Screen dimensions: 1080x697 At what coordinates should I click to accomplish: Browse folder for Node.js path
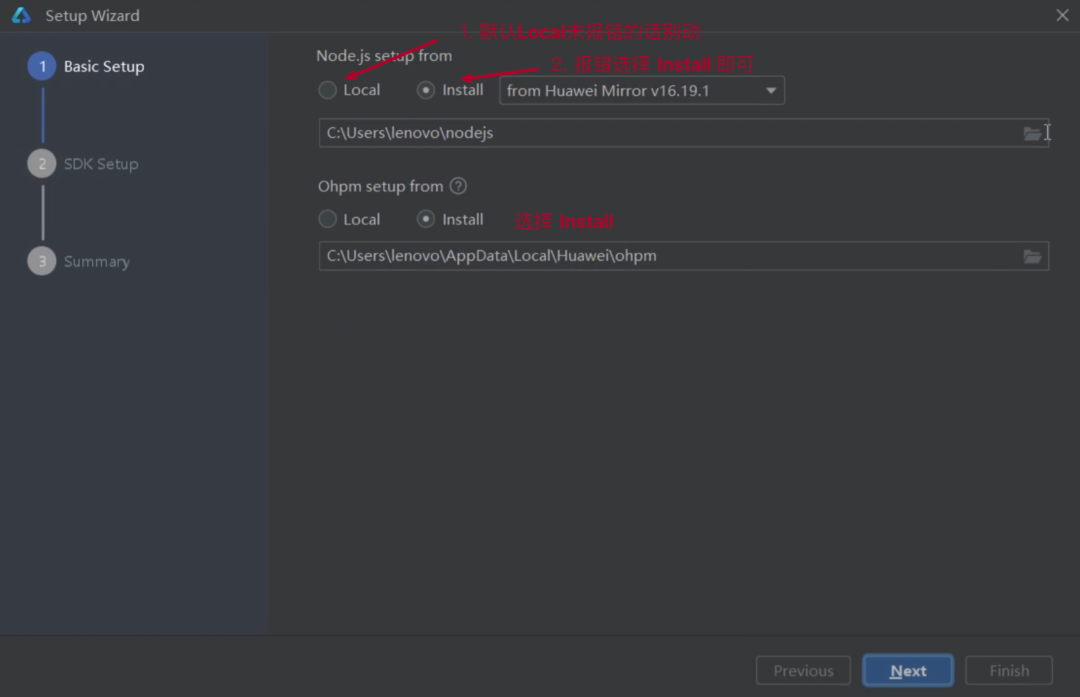point(1032,133)
